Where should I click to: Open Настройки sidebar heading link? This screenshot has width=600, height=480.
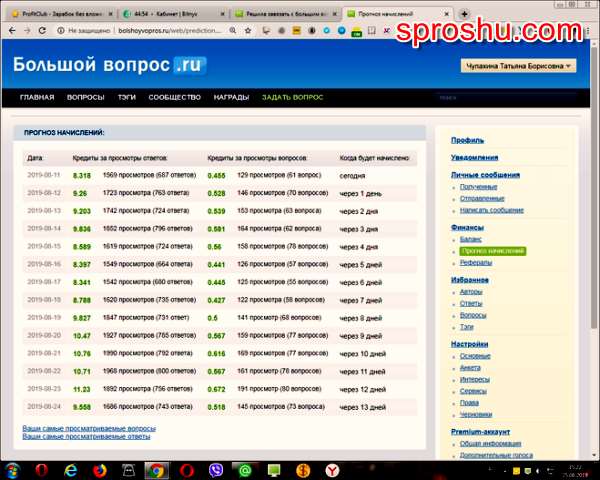click(x=470, y=344)
